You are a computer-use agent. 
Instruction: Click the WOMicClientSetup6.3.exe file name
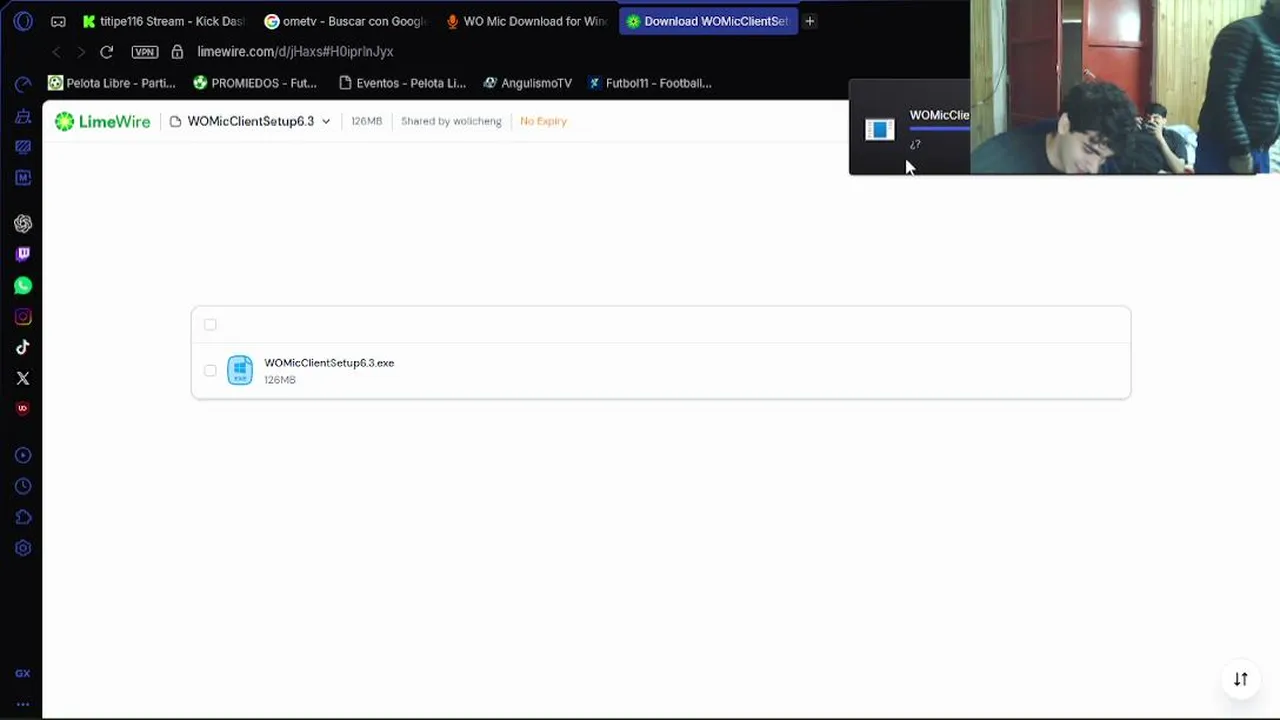click(329, 363)
